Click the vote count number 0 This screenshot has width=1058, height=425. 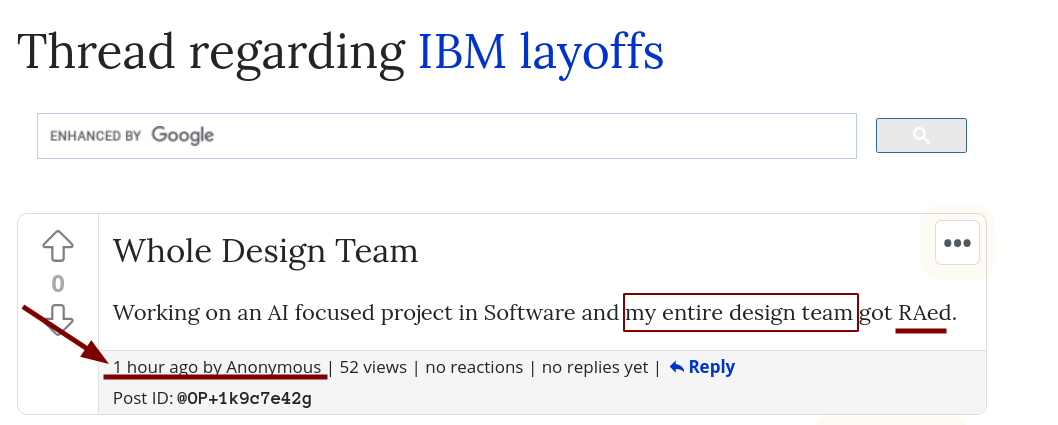point(58,283)
